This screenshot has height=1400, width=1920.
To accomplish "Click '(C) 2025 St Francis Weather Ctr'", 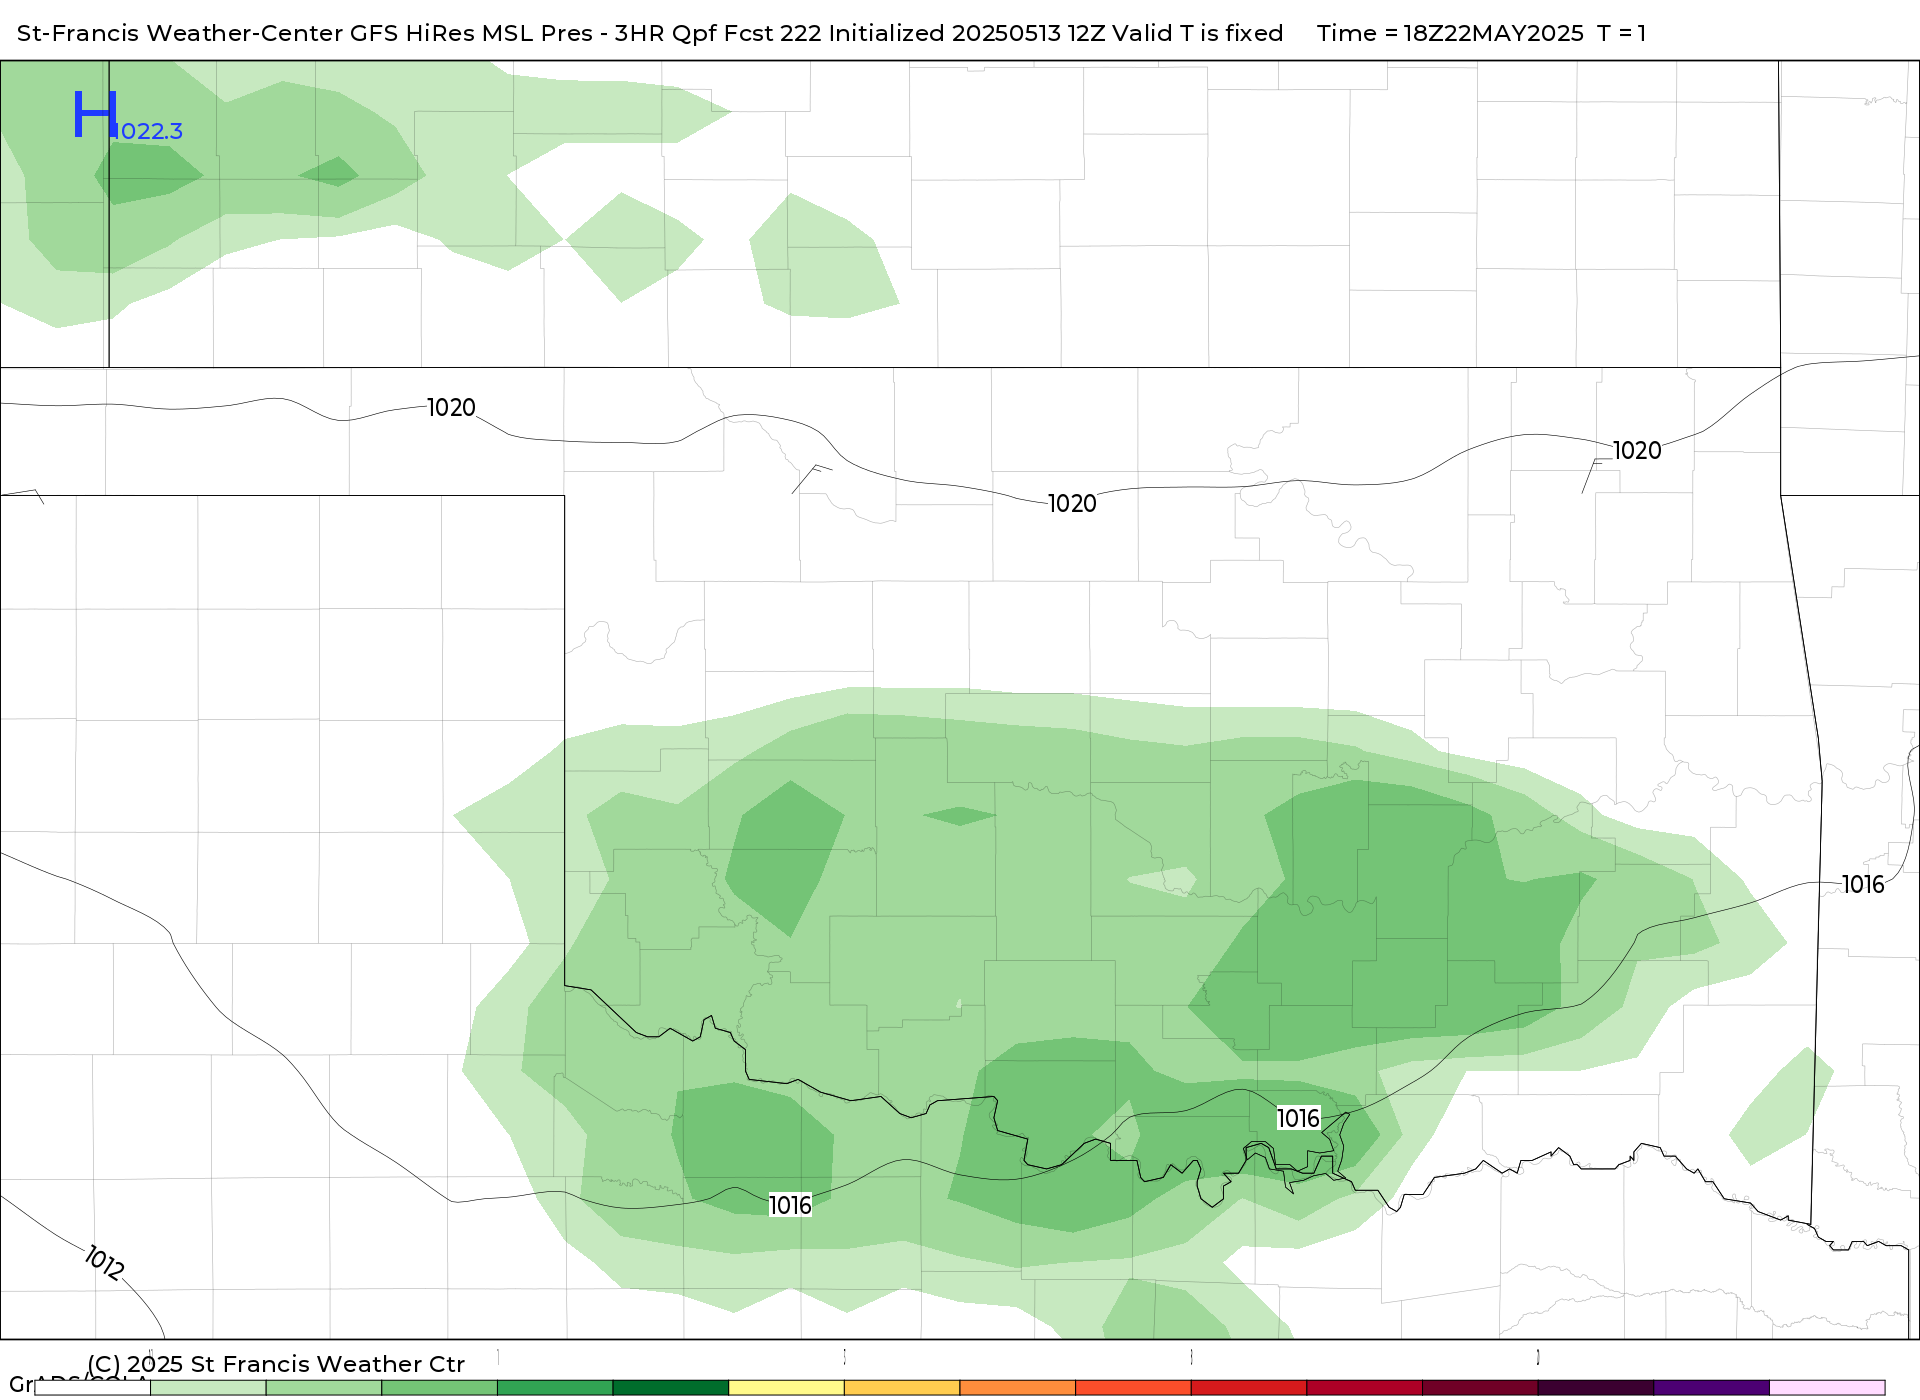I will [276, 1364].
